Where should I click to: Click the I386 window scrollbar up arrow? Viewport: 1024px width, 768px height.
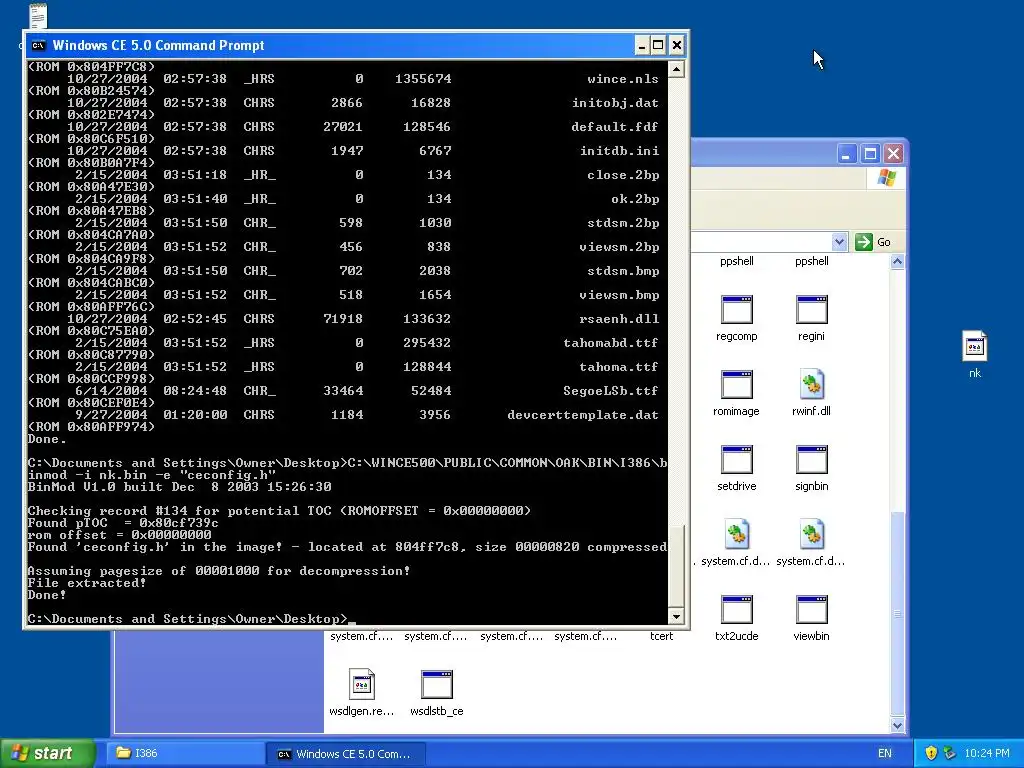[x=897, y=262]
